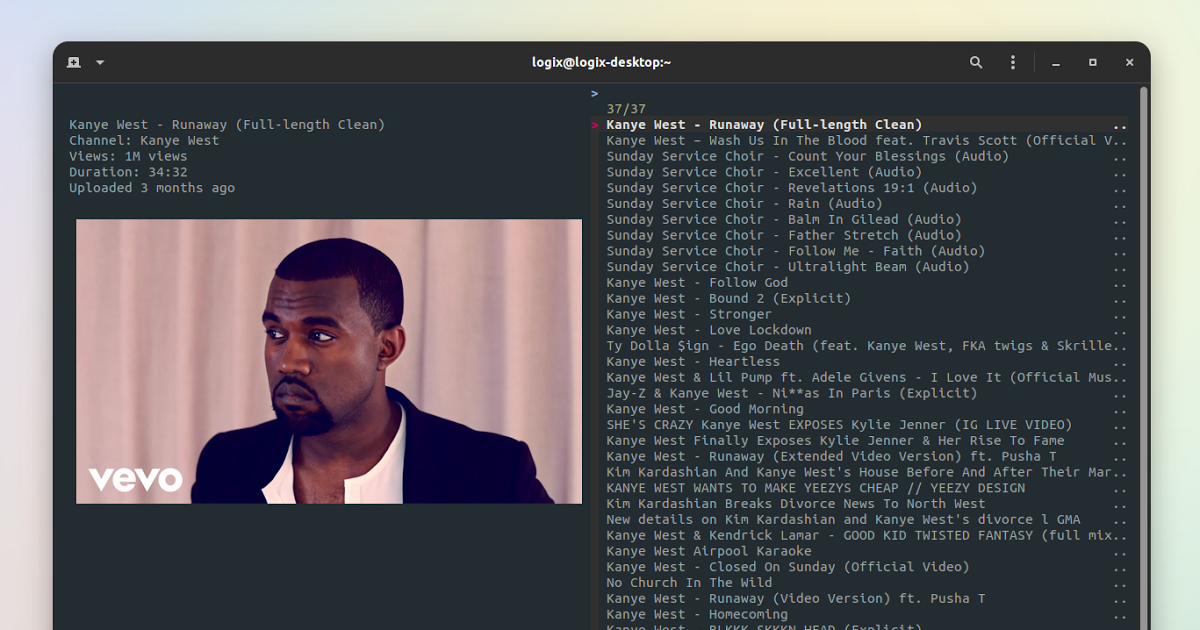The height and width of the screenshot is (630, 1200).
Task: Select 'Jay-Z & Kanye West - Ni**as In Paris'
Action: (x=866, y=393)
